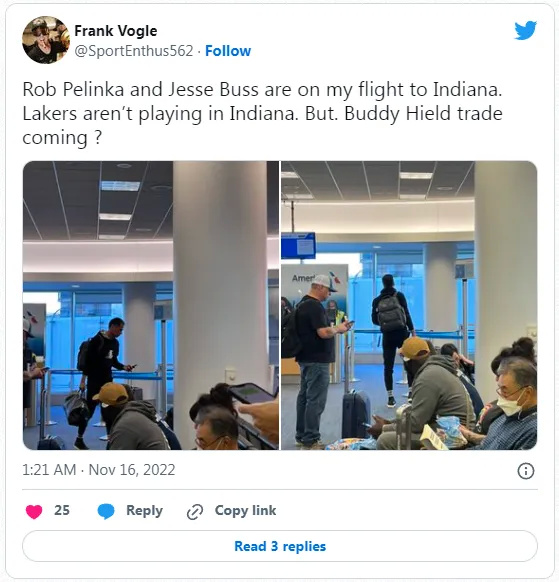Open the right airport gate photo
Screen dimensions: 559x582
click(x=409, y=305)
